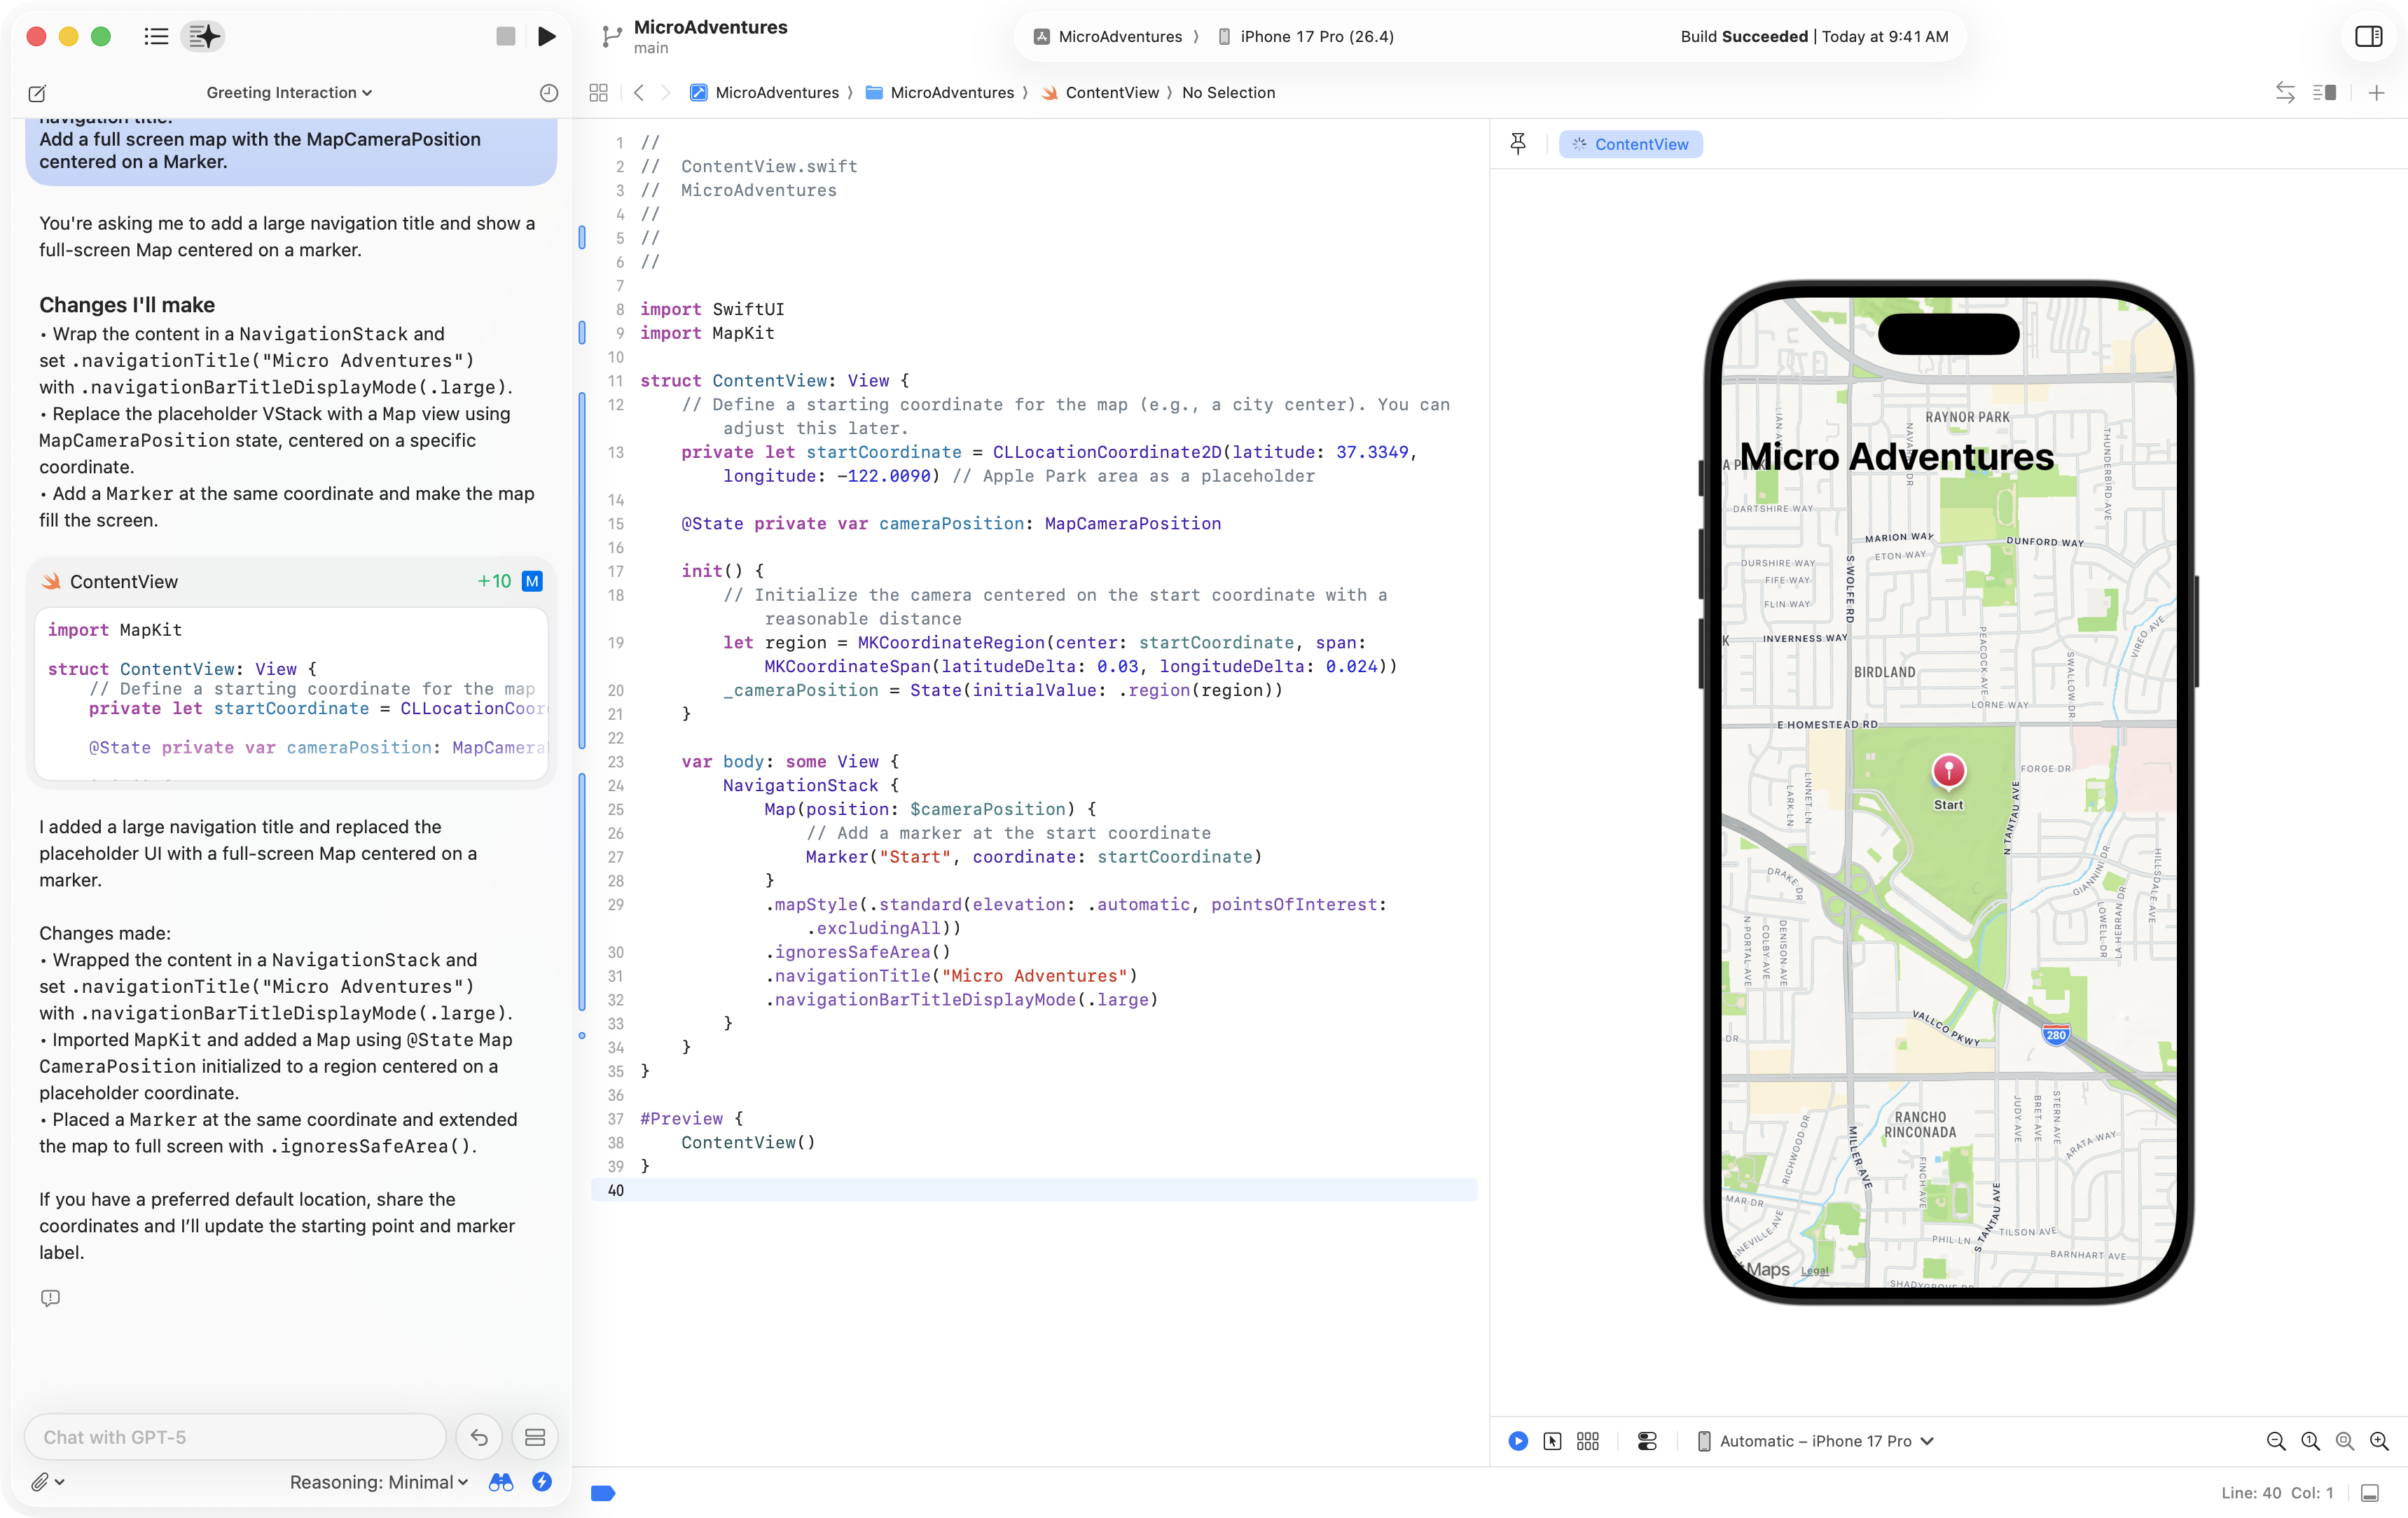Open the change history stack button
Image resolution: width=2408 pixels, height=1518 pixels.
535,1437
